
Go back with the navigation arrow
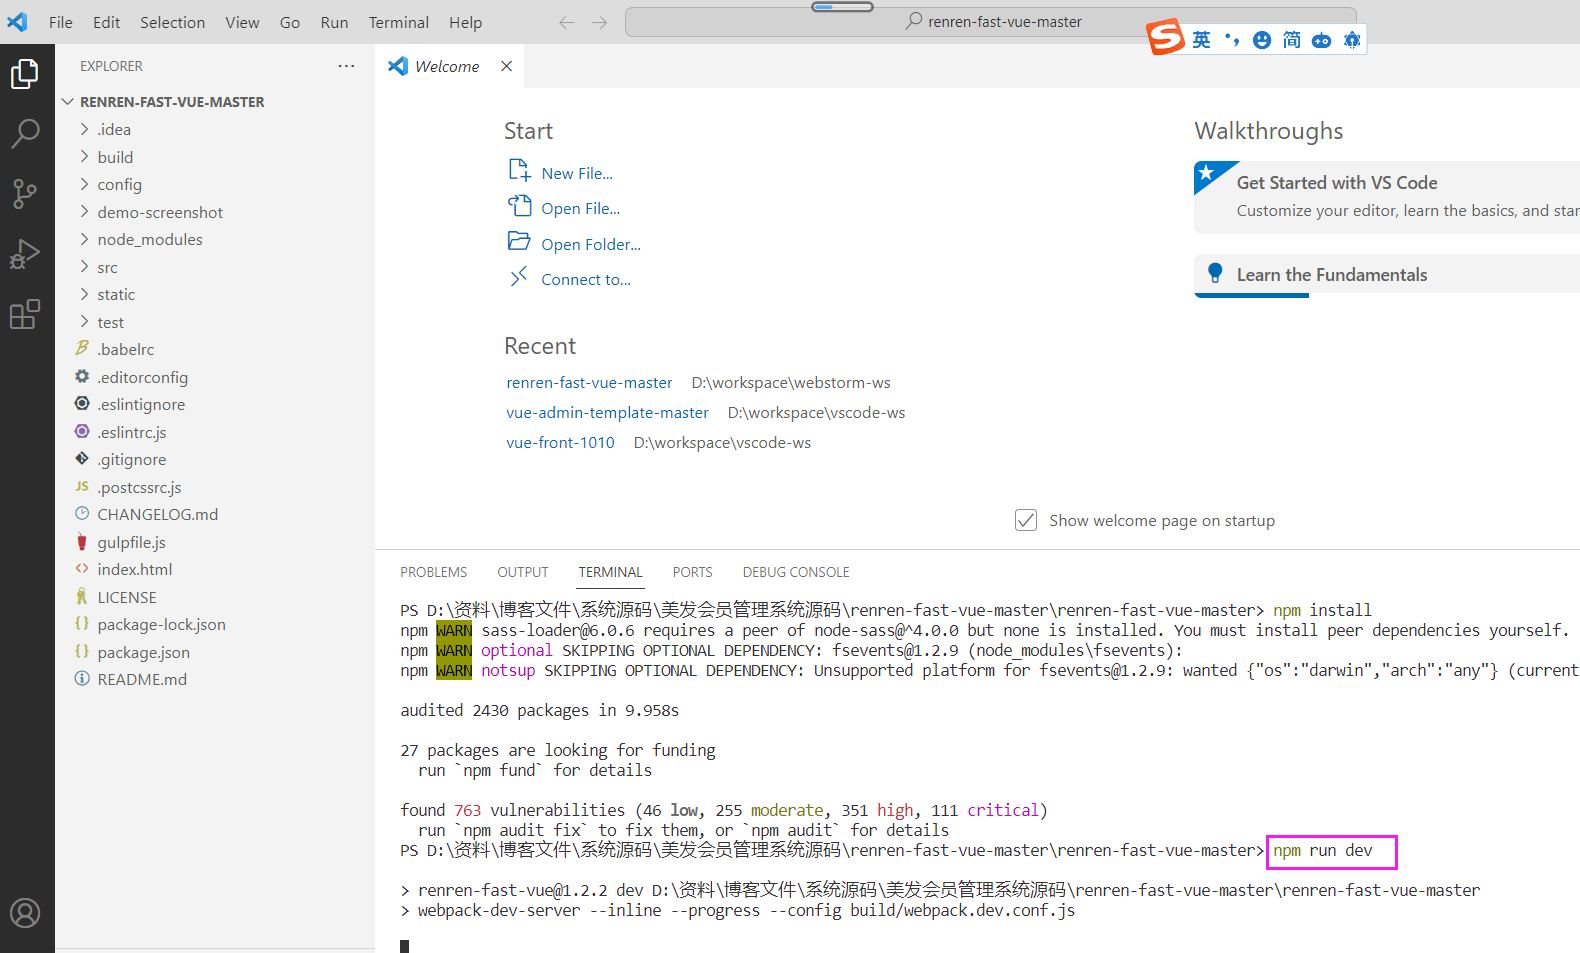pos(567,22)
